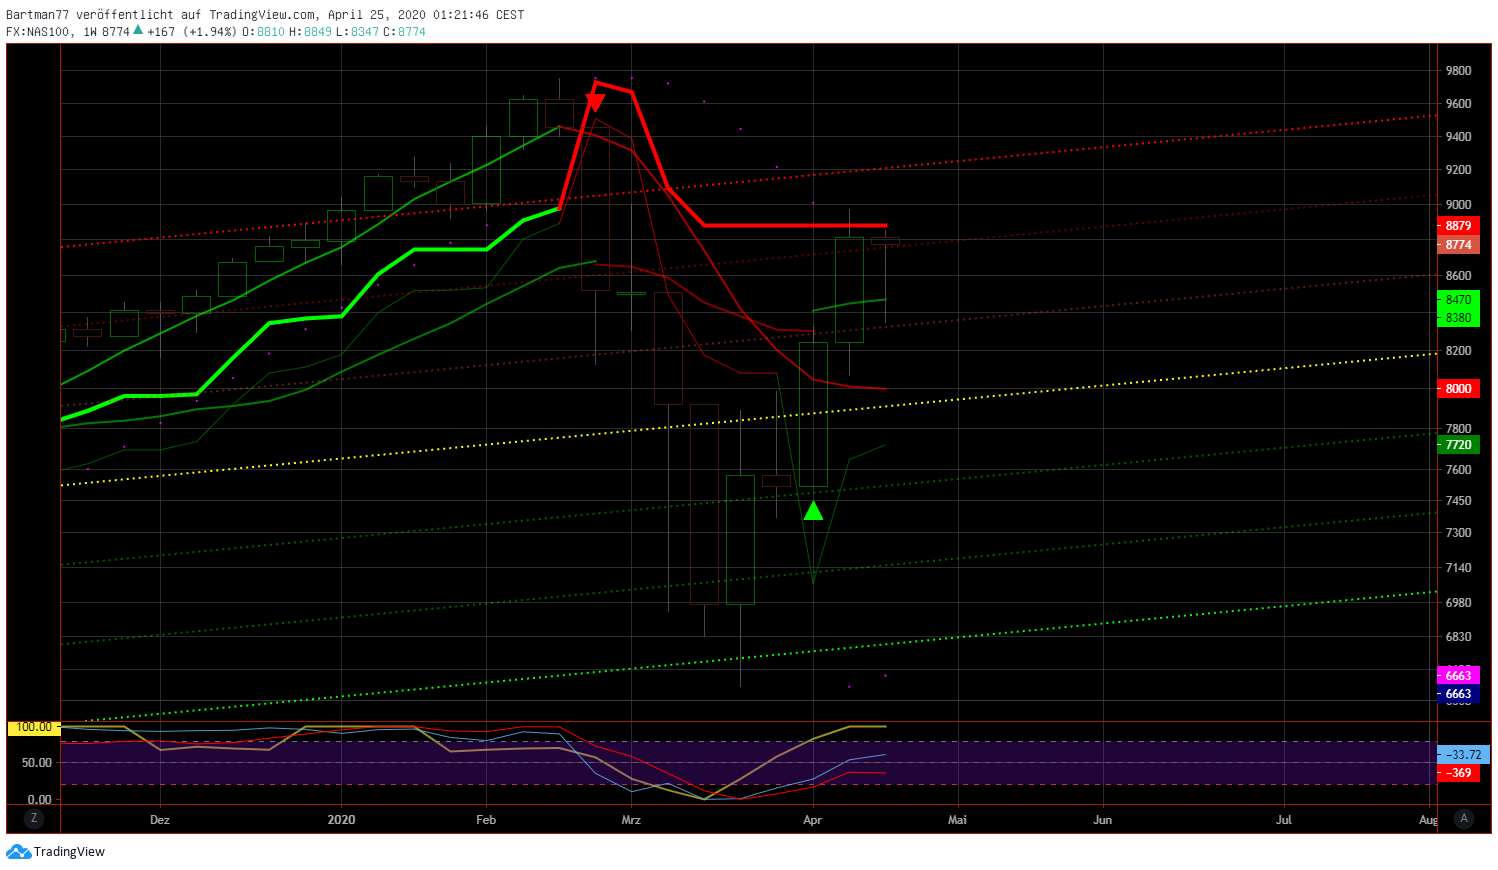Click the Apr label on the time axis
1498x870 pixels.
[x=812, y=819]
